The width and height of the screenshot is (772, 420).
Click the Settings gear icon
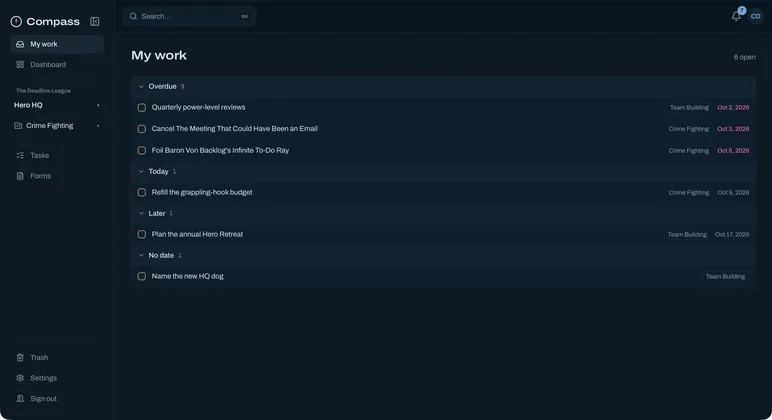pos(20,378)
